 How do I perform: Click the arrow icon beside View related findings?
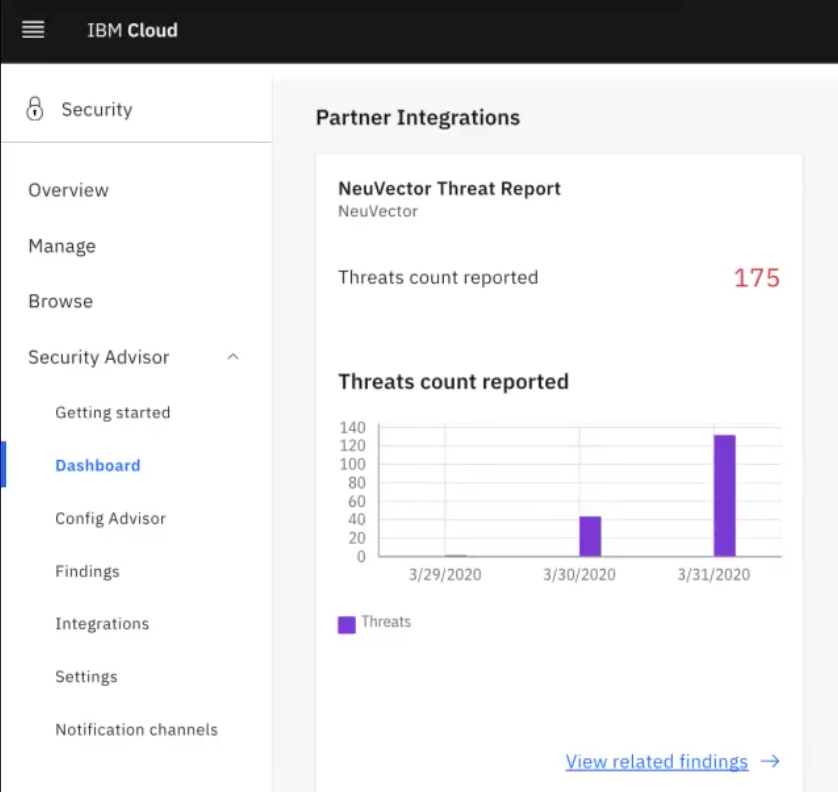[x=770, y=761]
